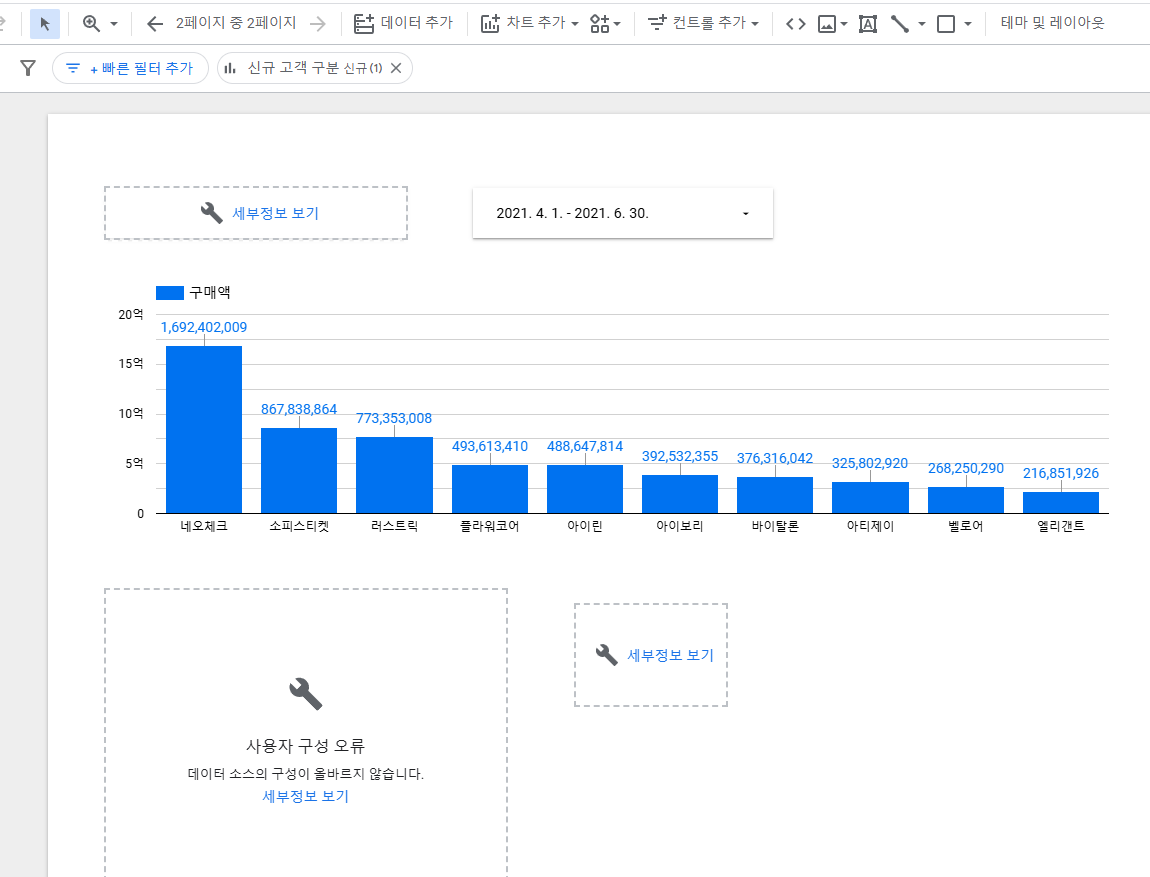The image size is (1150, 877).
Task: Click the value label 325,802,920
Action: click(870, 463)
